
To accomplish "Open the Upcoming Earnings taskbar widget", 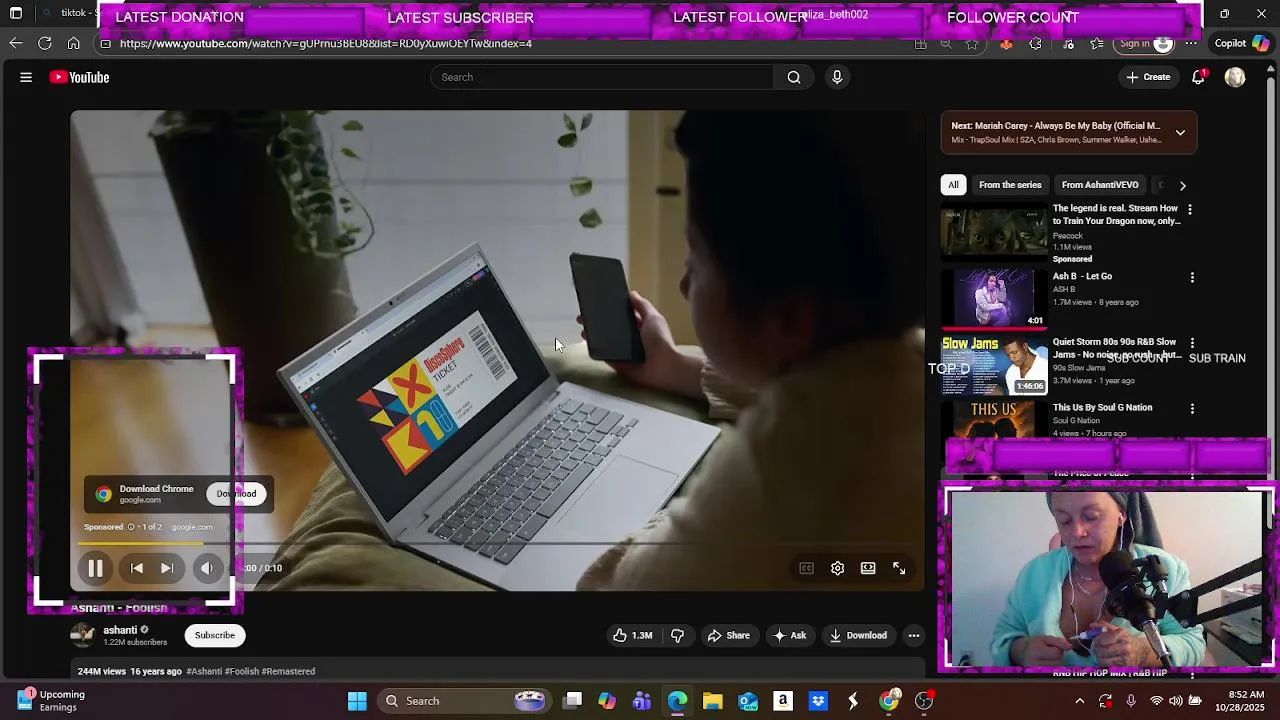I will pos(52,701).
